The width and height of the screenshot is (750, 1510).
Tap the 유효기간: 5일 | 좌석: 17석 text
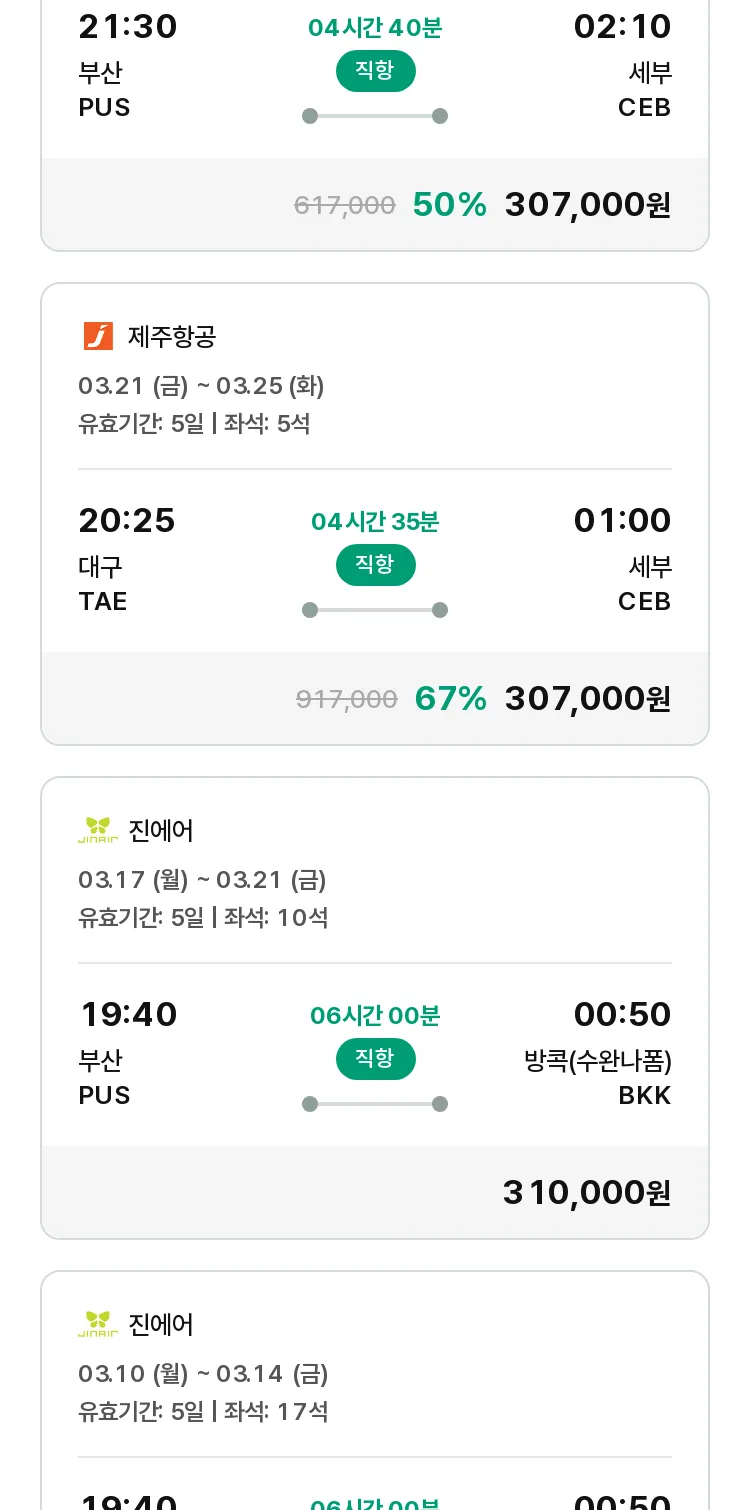203,1412
